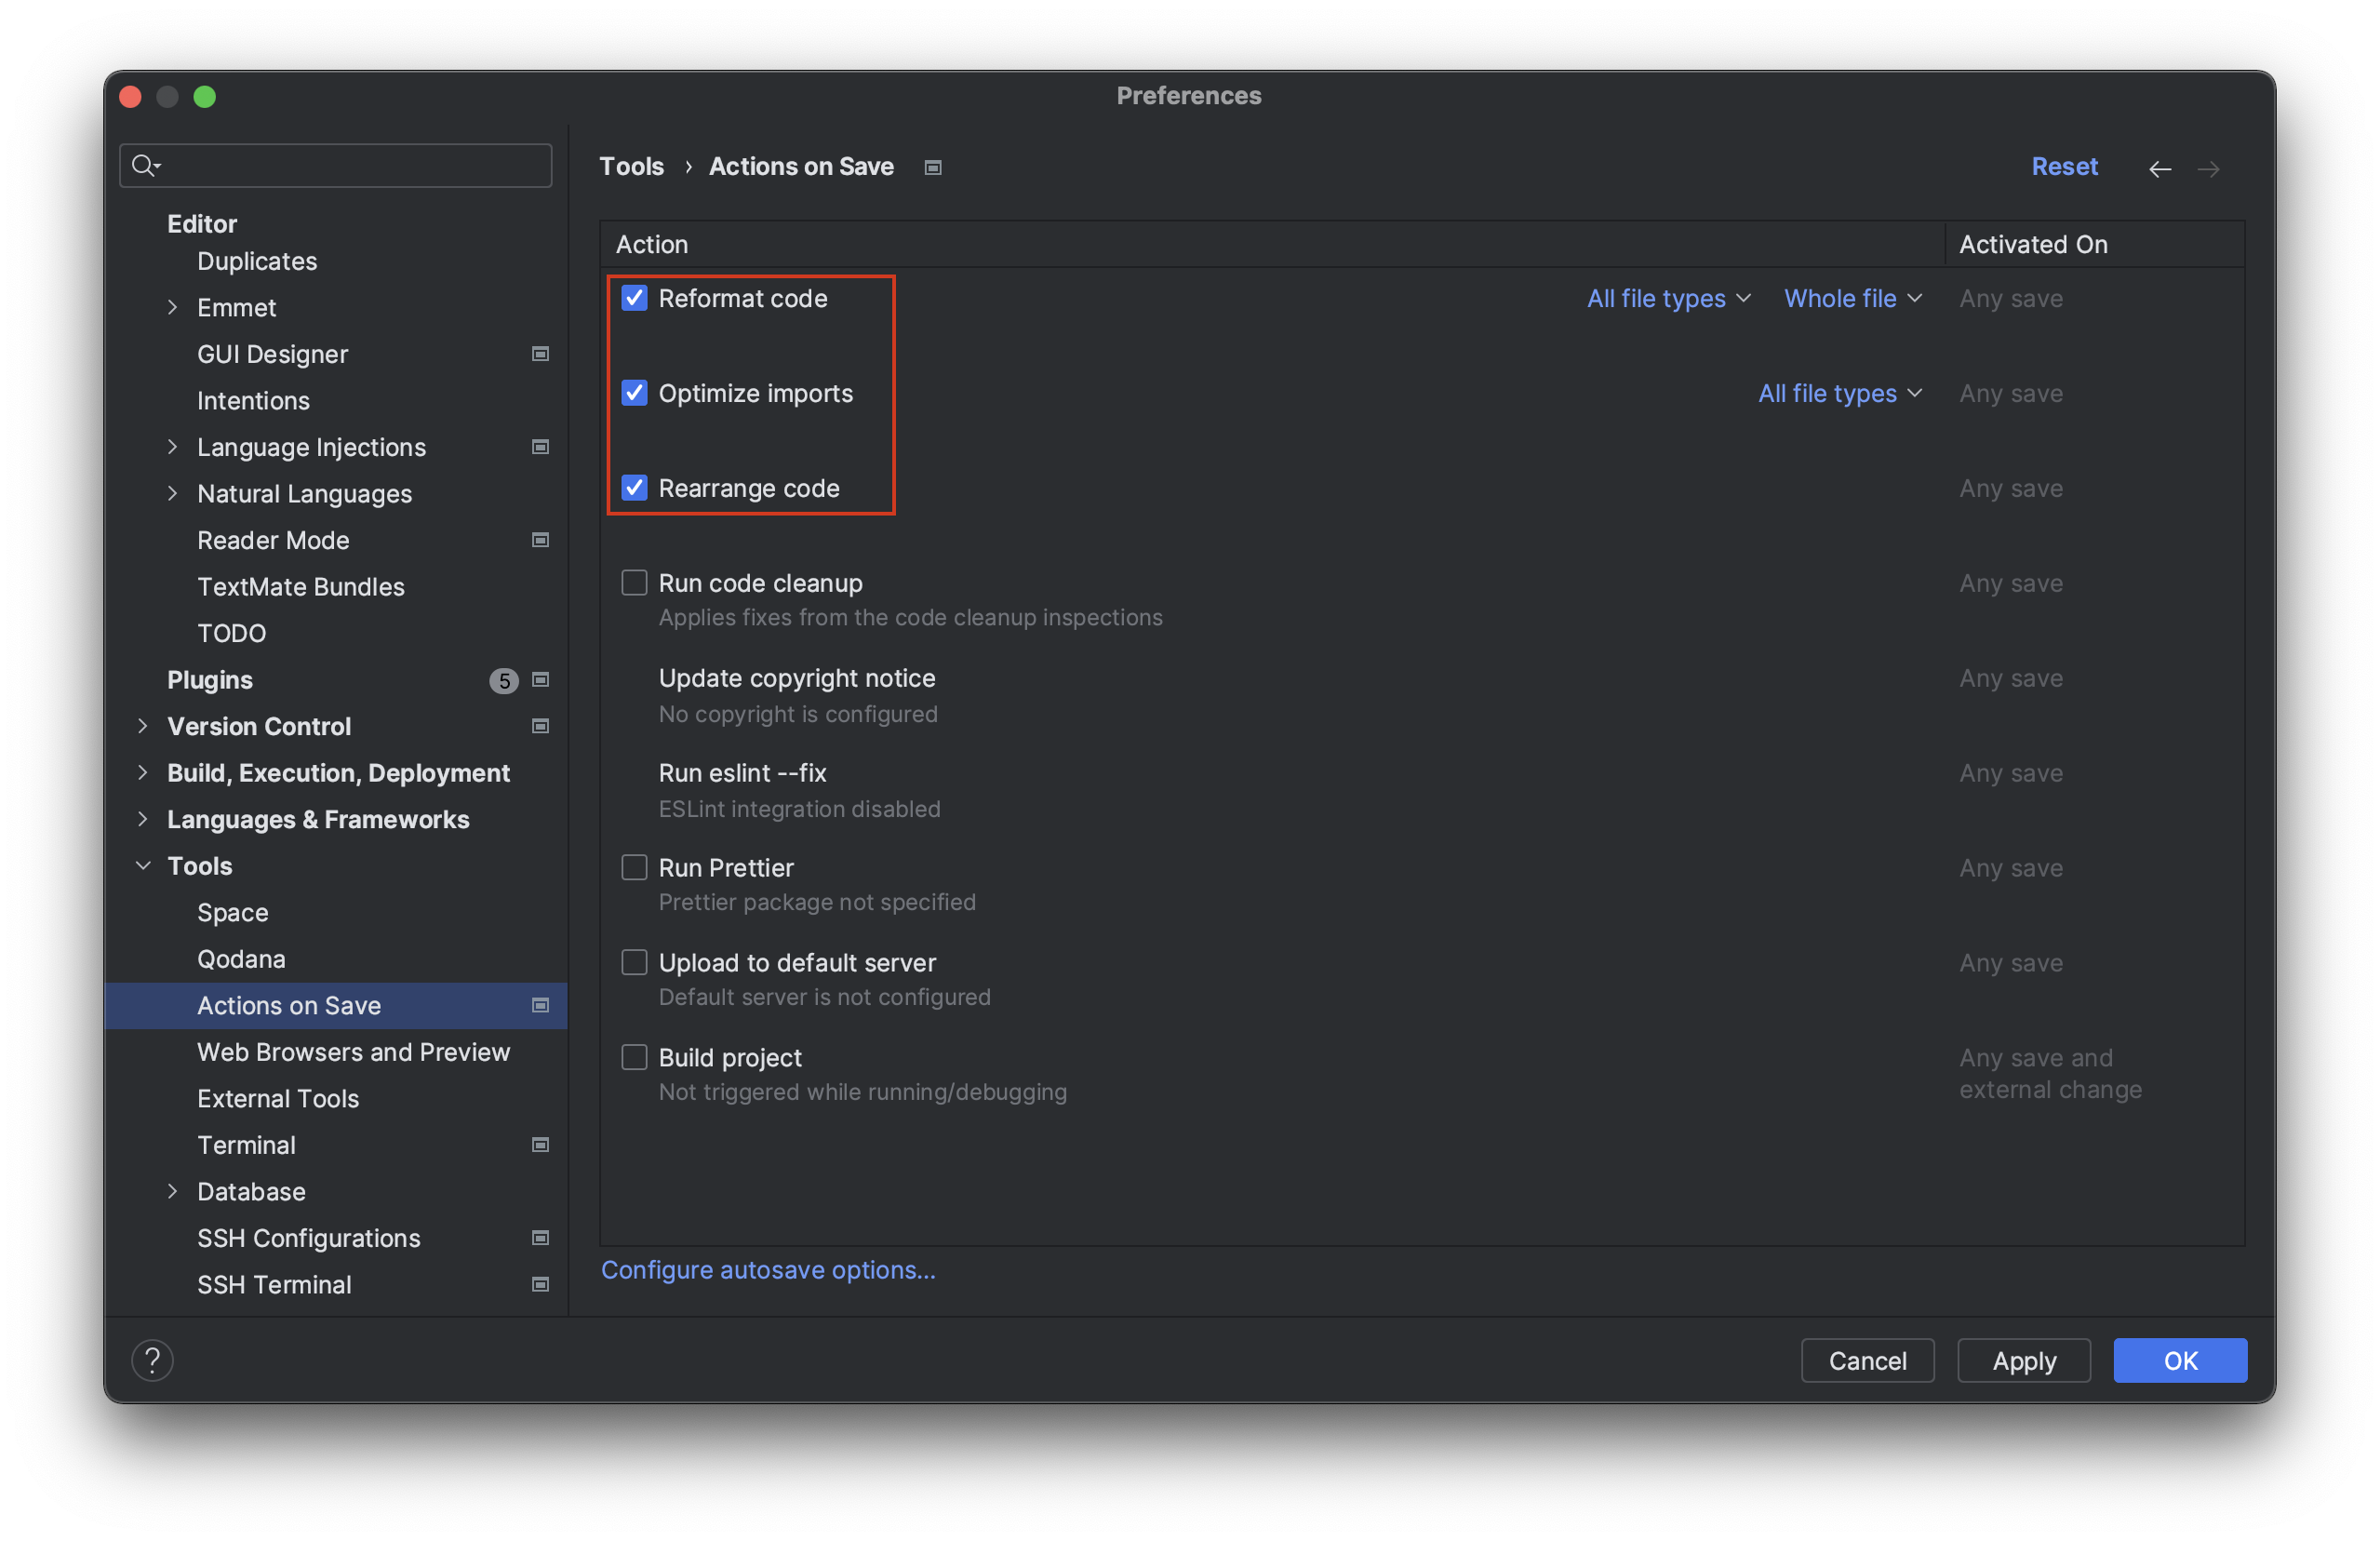Open All file types dropdown for Optimize imports

[1840, 393]
